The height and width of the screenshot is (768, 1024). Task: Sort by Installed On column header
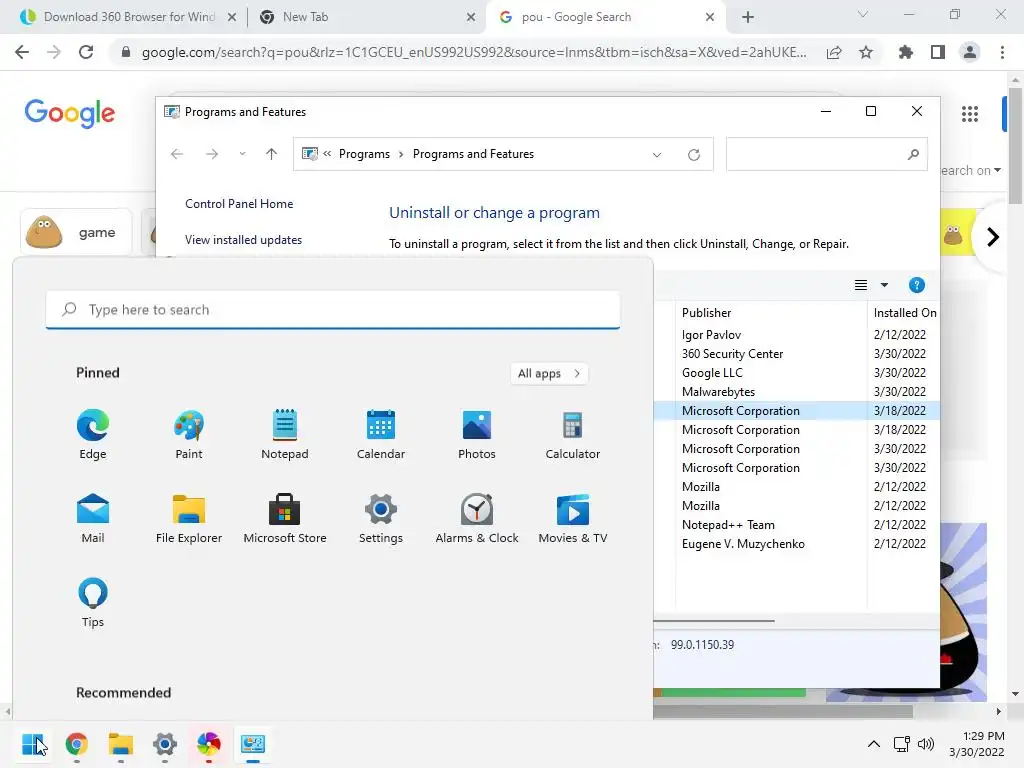[904, 313]
